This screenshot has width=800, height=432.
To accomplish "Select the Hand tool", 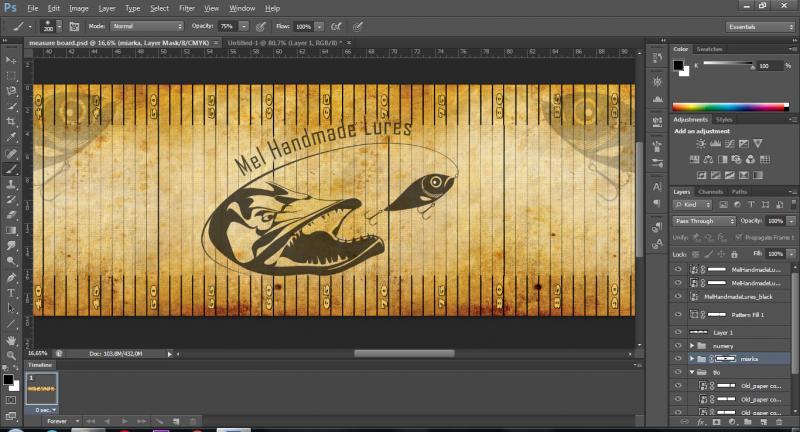I will (11, 340).
